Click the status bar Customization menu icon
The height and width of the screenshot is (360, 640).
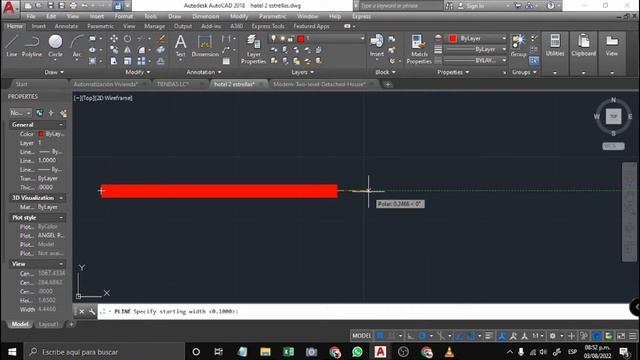click(x=633, y=336)
